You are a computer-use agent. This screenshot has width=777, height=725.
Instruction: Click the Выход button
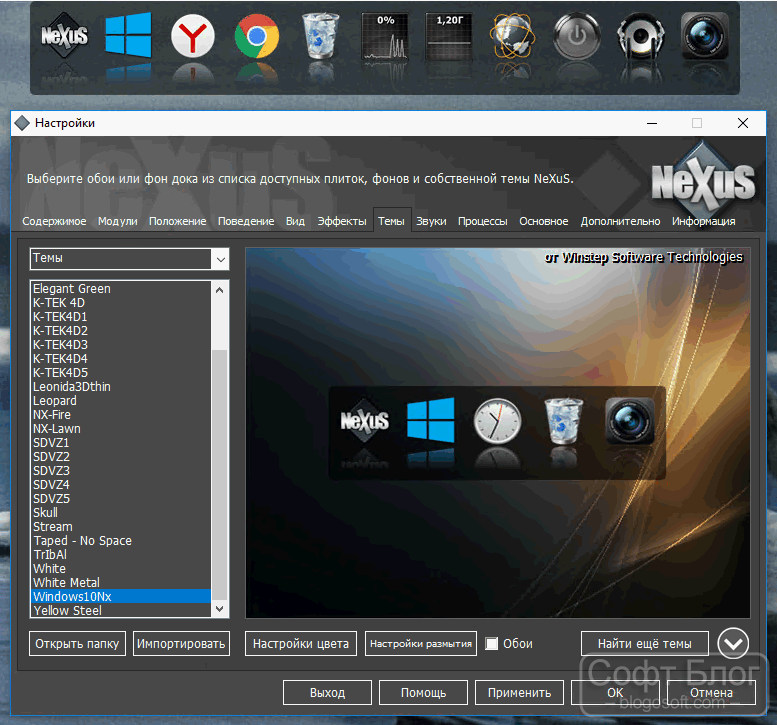tap(327, 692)
